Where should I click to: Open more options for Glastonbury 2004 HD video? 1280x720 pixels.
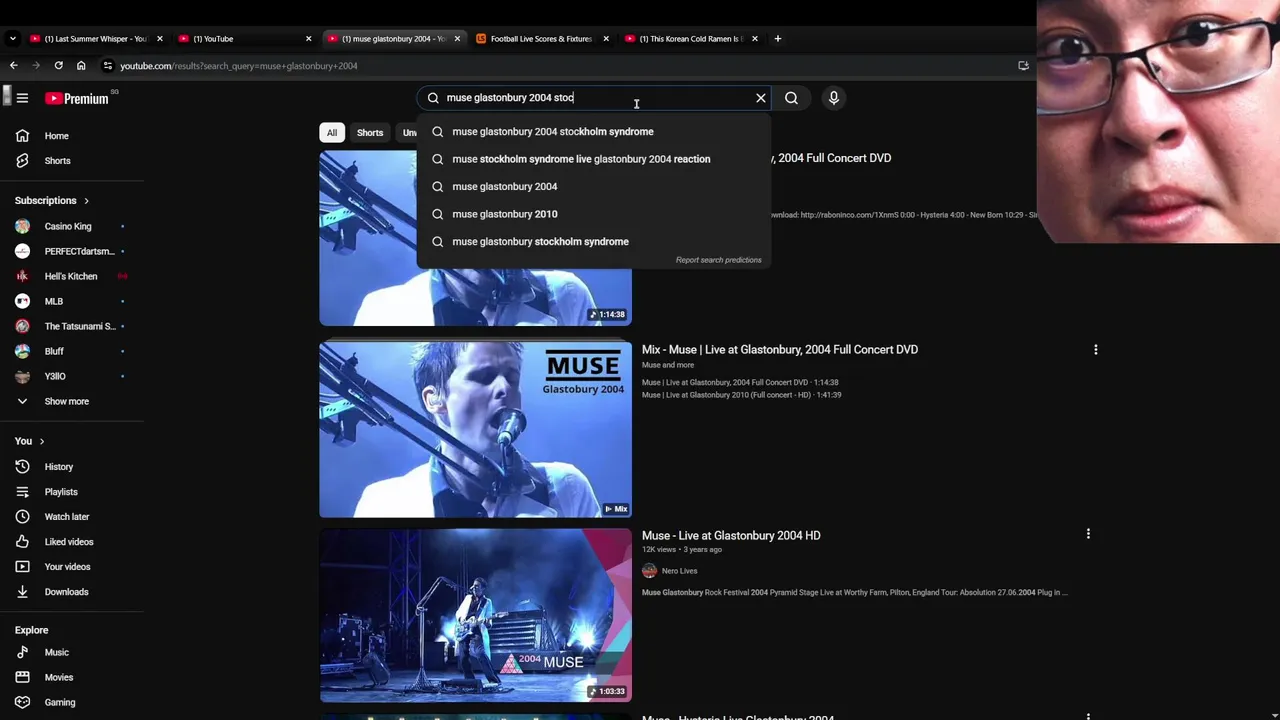(x=1088, y=534)
